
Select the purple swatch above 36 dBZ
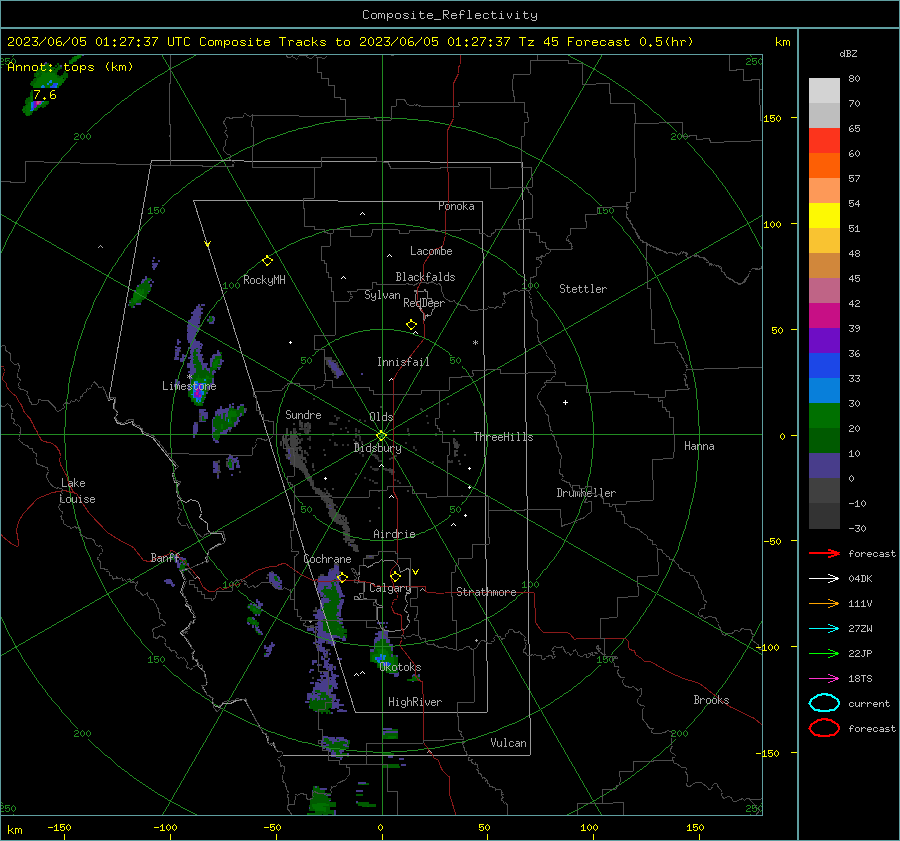coord(824,340)
